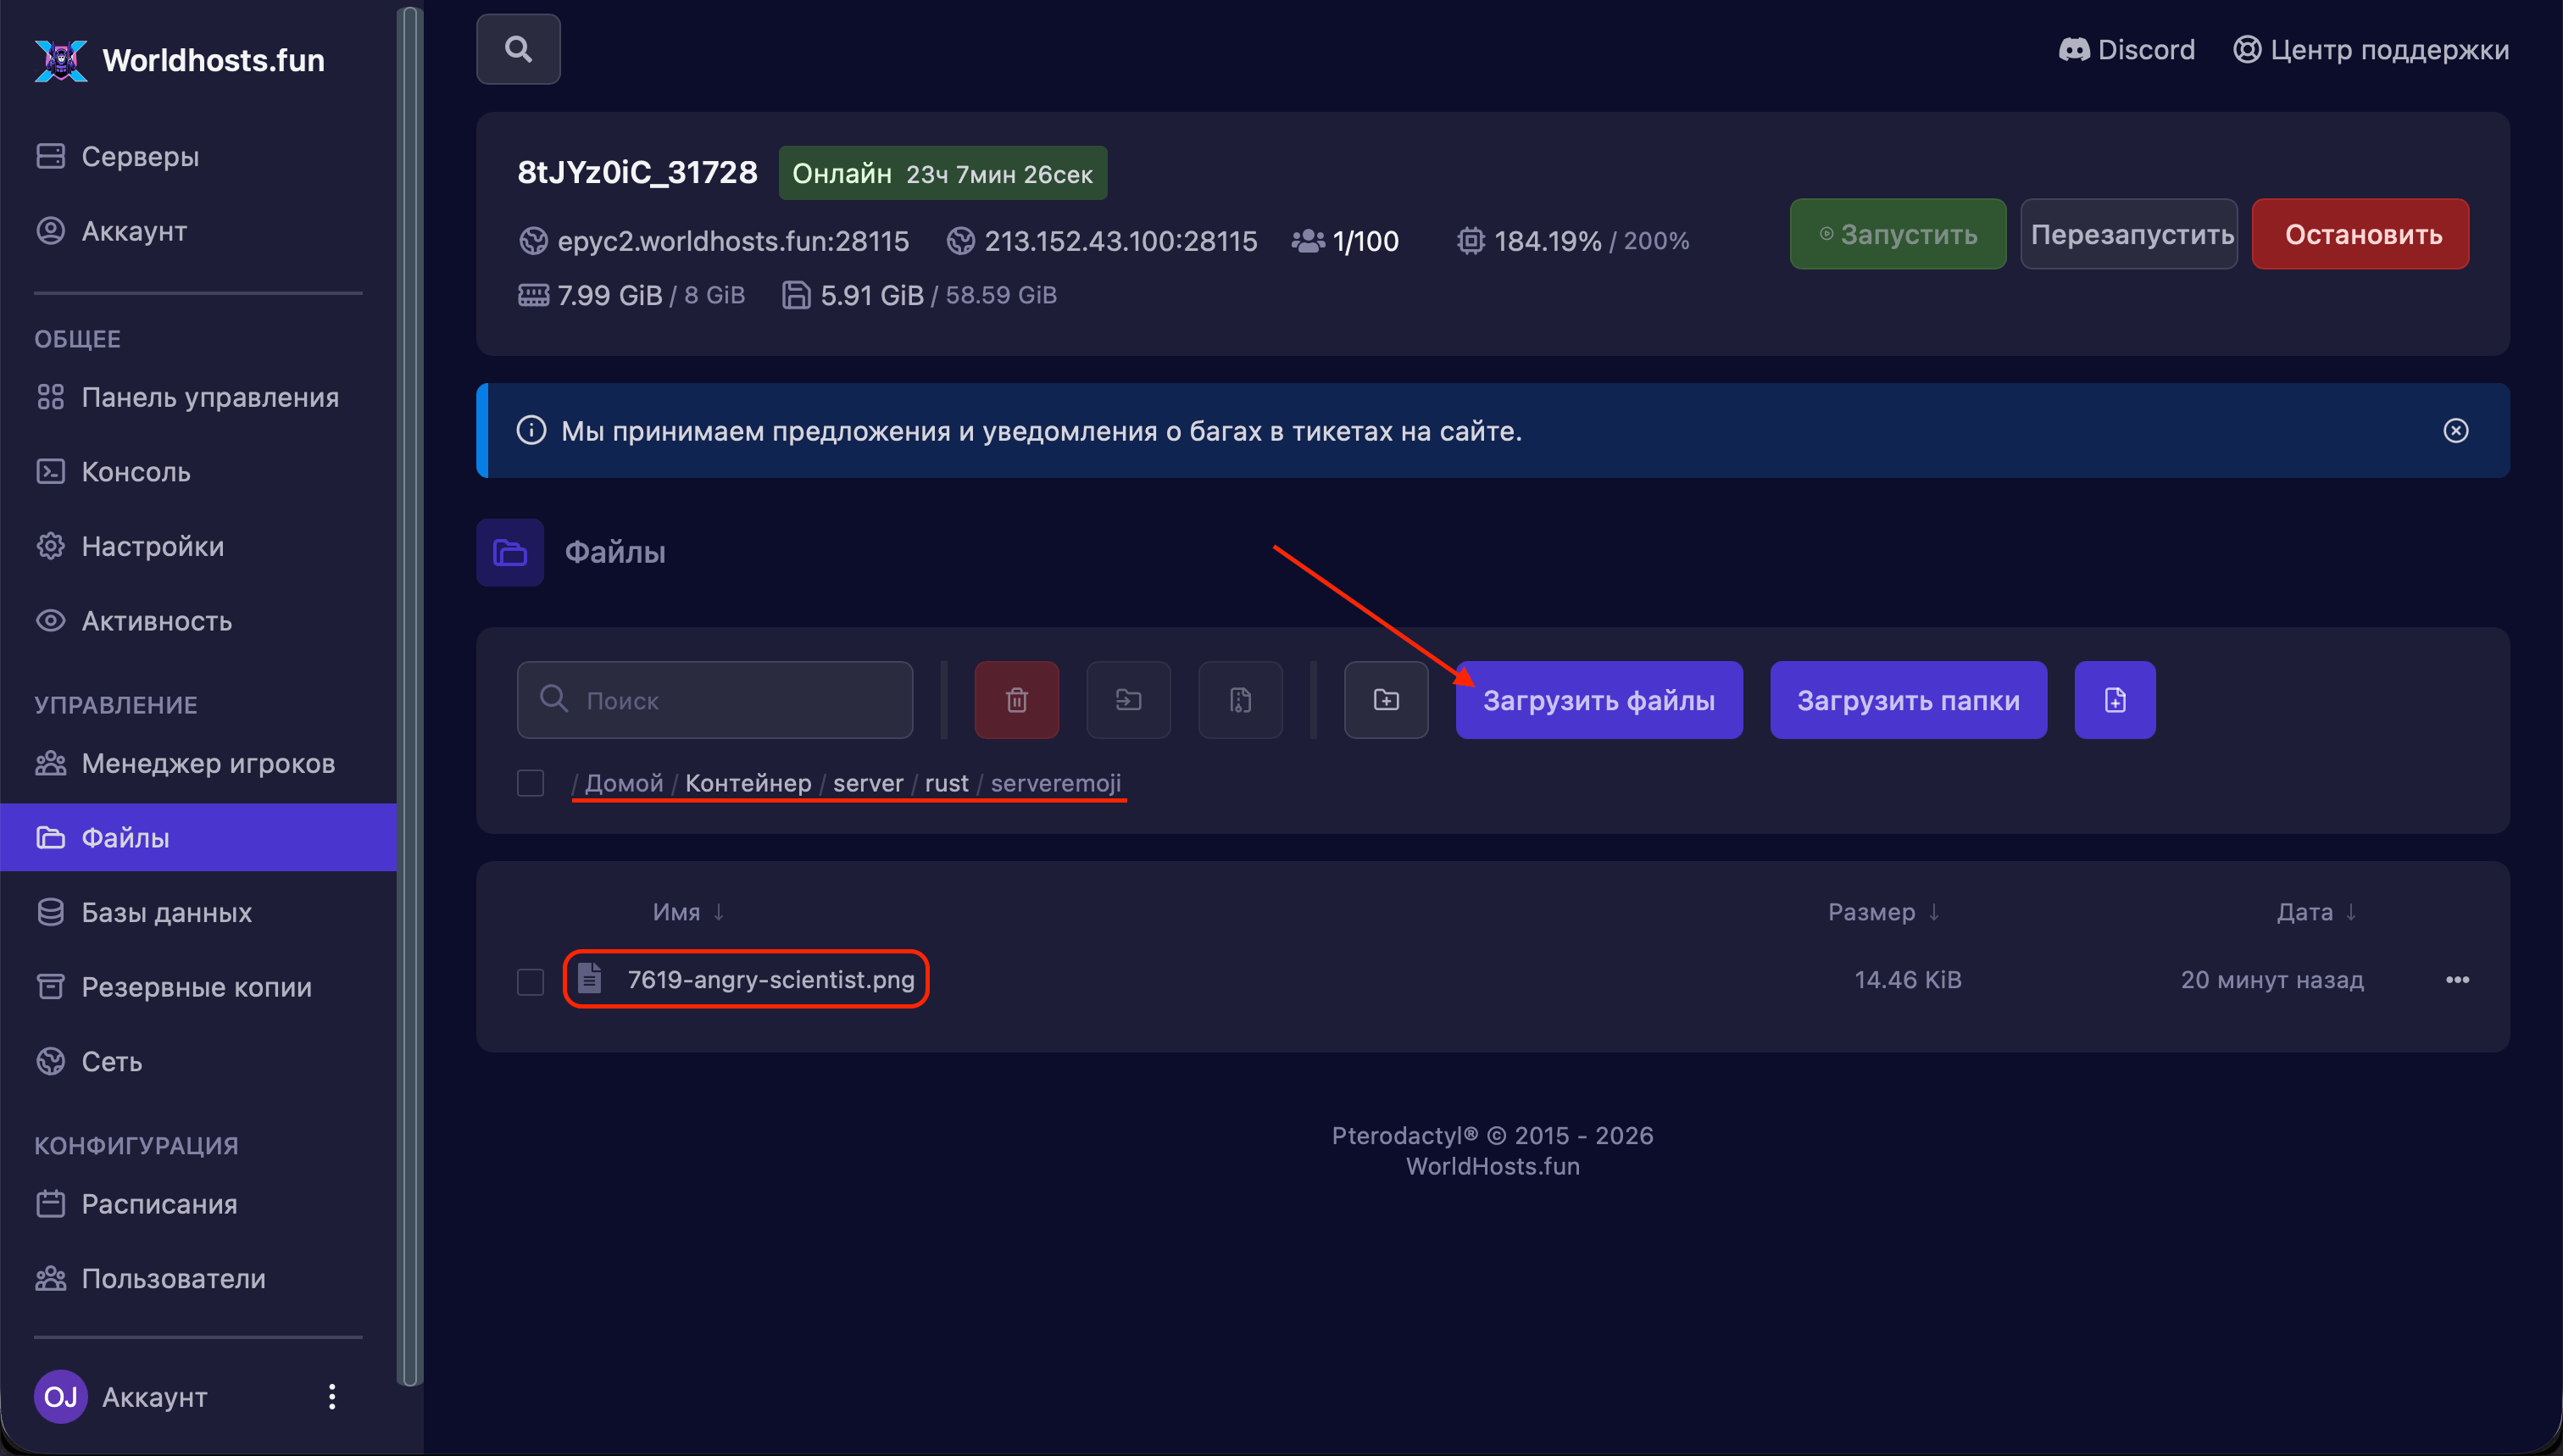The height and width of the screenshot is (1456, 2563).
Task: Click the move files icon button
Action: pyautogui.click(x=1129, y=700)
